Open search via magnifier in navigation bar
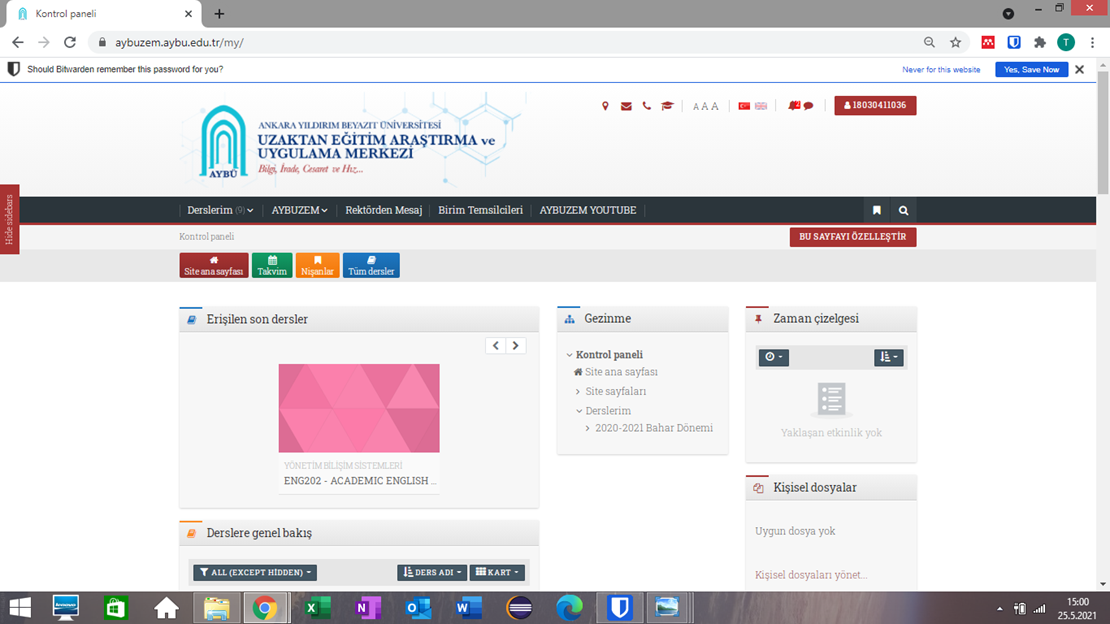1110x624 pixels. point(903,210)
